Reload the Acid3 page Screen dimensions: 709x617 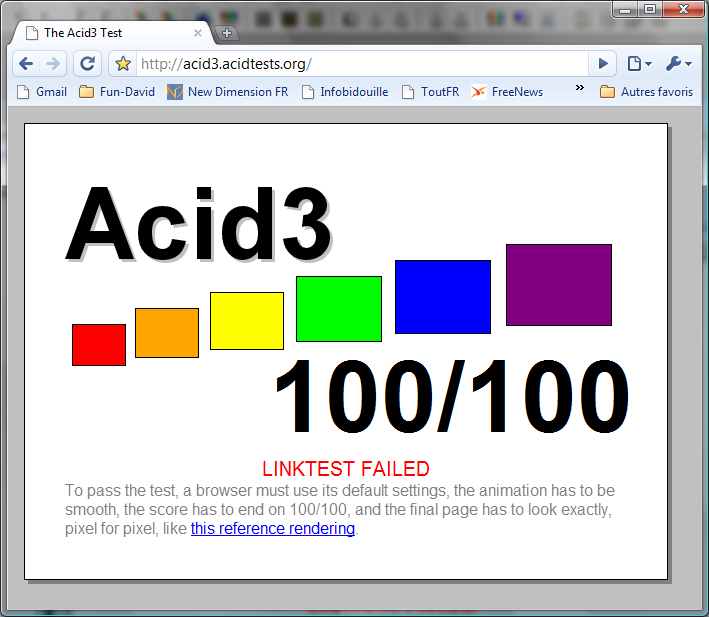87,64
